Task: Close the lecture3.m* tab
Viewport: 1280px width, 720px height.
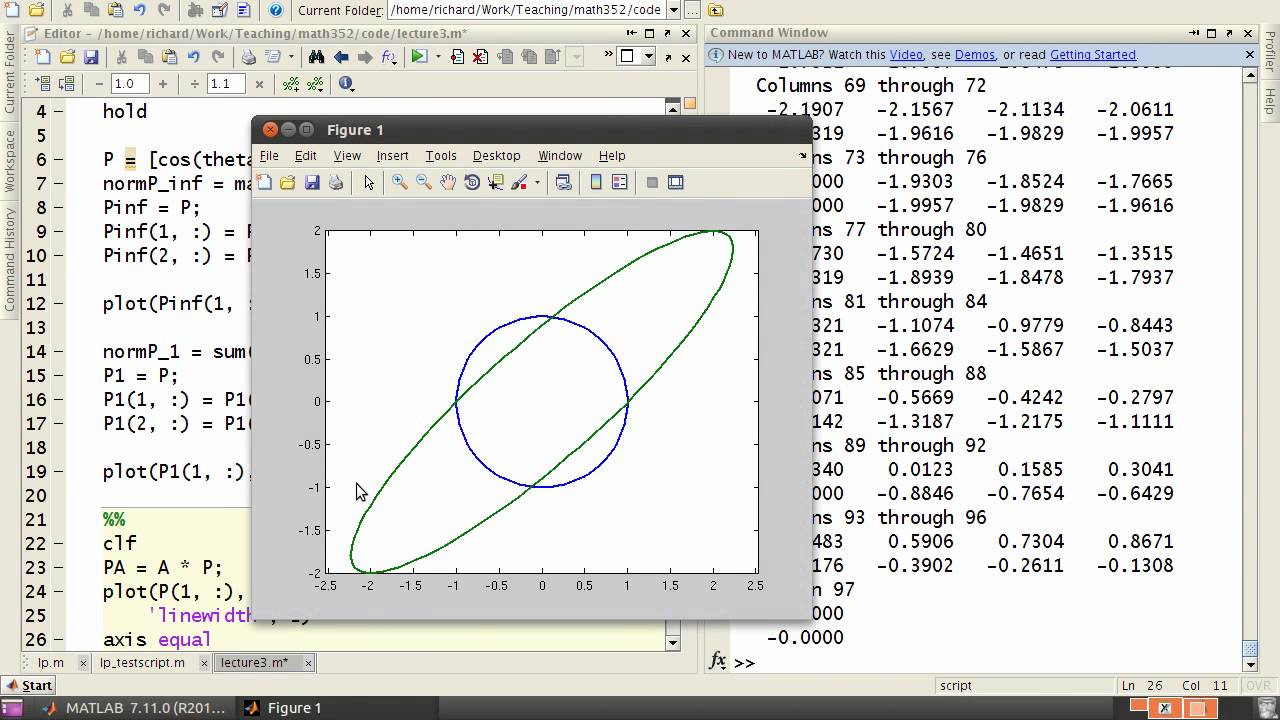Action: click(x=308, y=663)
